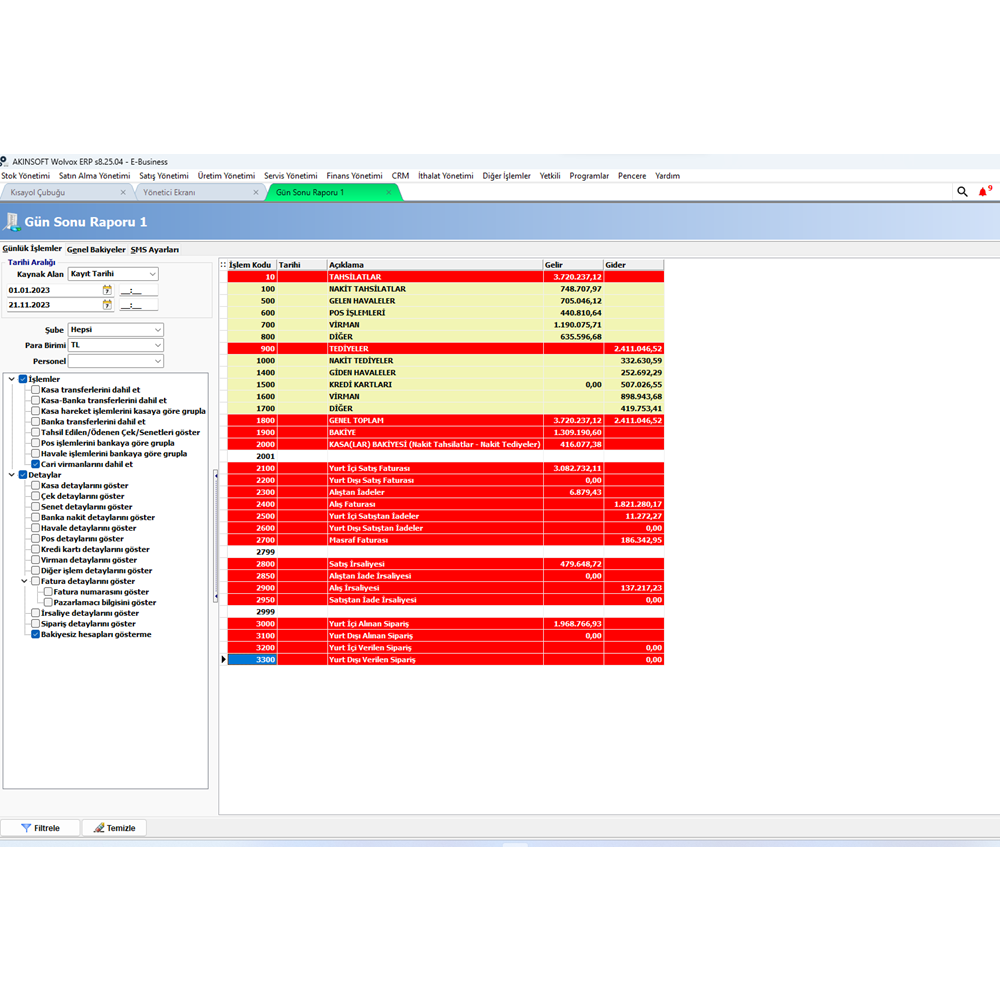Image resolution: width=1000 pixels, height=1000 pixels.
Task: Close the Kısayol Çubuğu tab
Action: (123, 192)
